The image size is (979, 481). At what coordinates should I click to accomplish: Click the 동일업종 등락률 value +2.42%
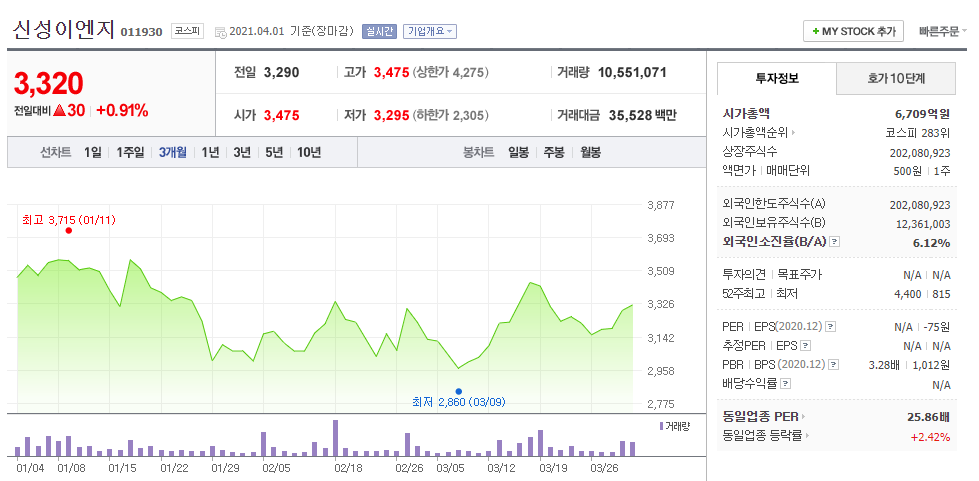[931, 437]
